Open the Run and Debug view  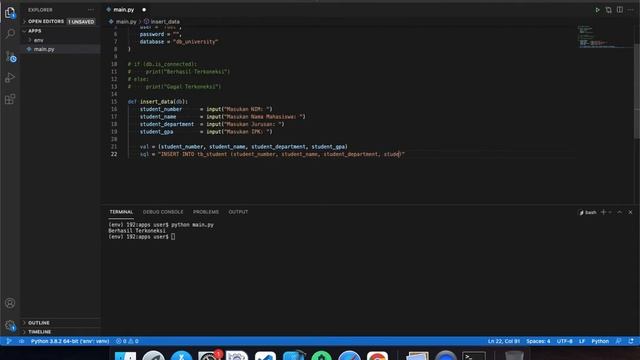(x=10, y=78)
